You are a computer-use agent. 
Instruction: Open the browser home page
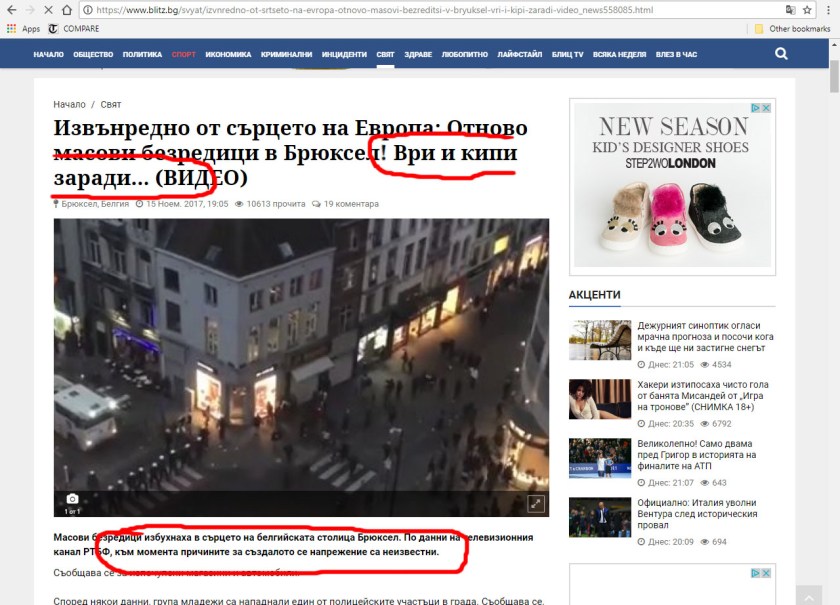point(66,10)
